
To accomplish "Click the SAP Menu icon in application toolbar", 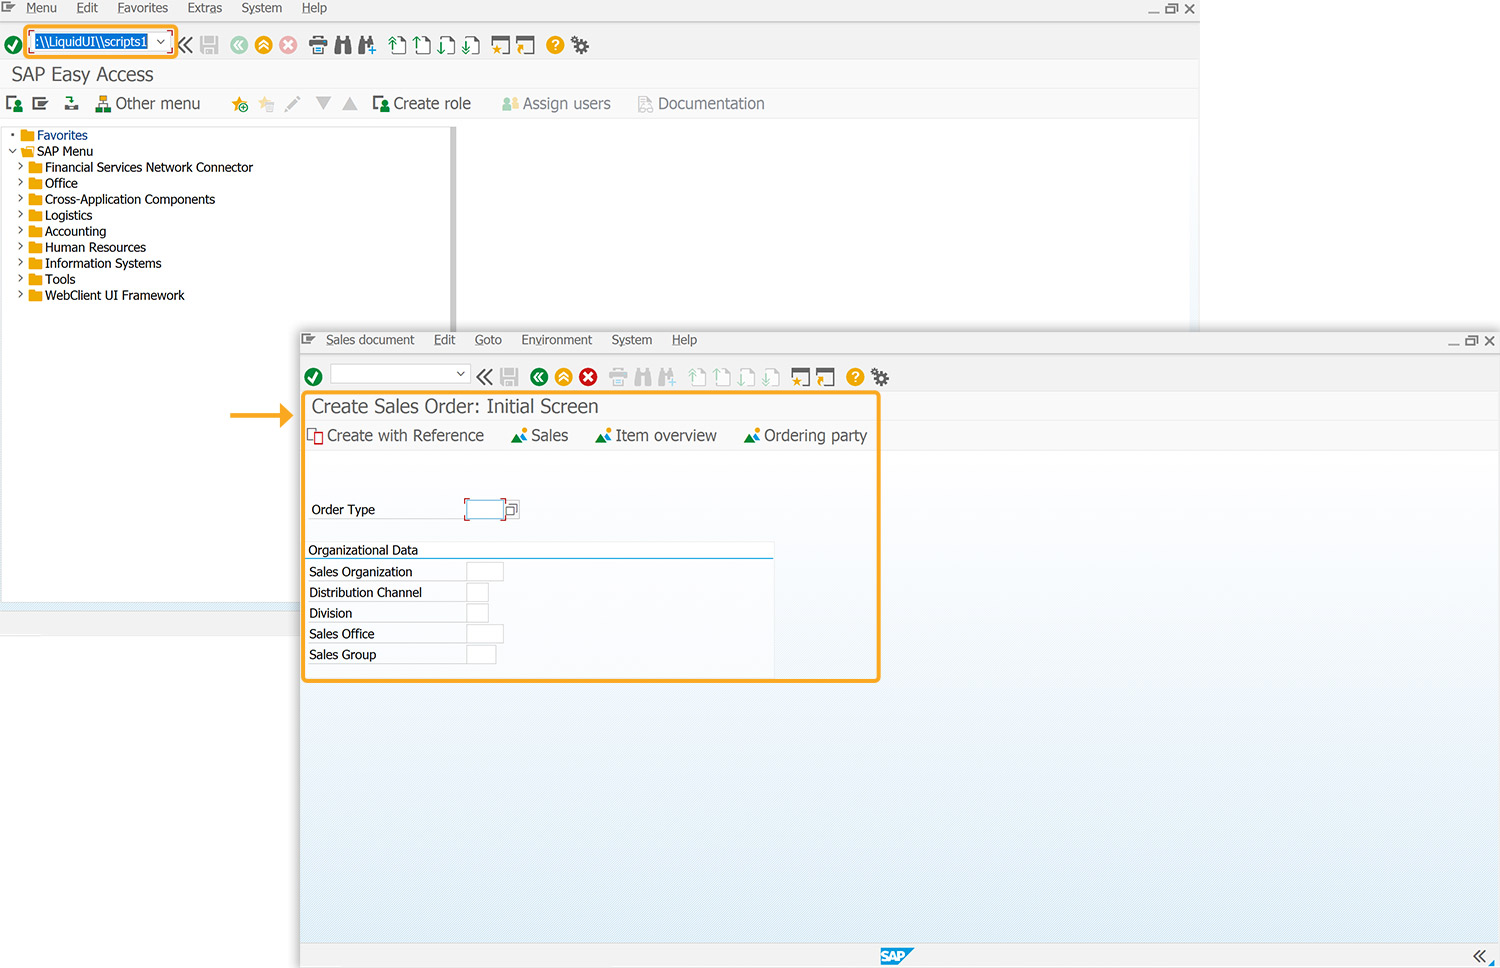I will [x=40, y=104].
